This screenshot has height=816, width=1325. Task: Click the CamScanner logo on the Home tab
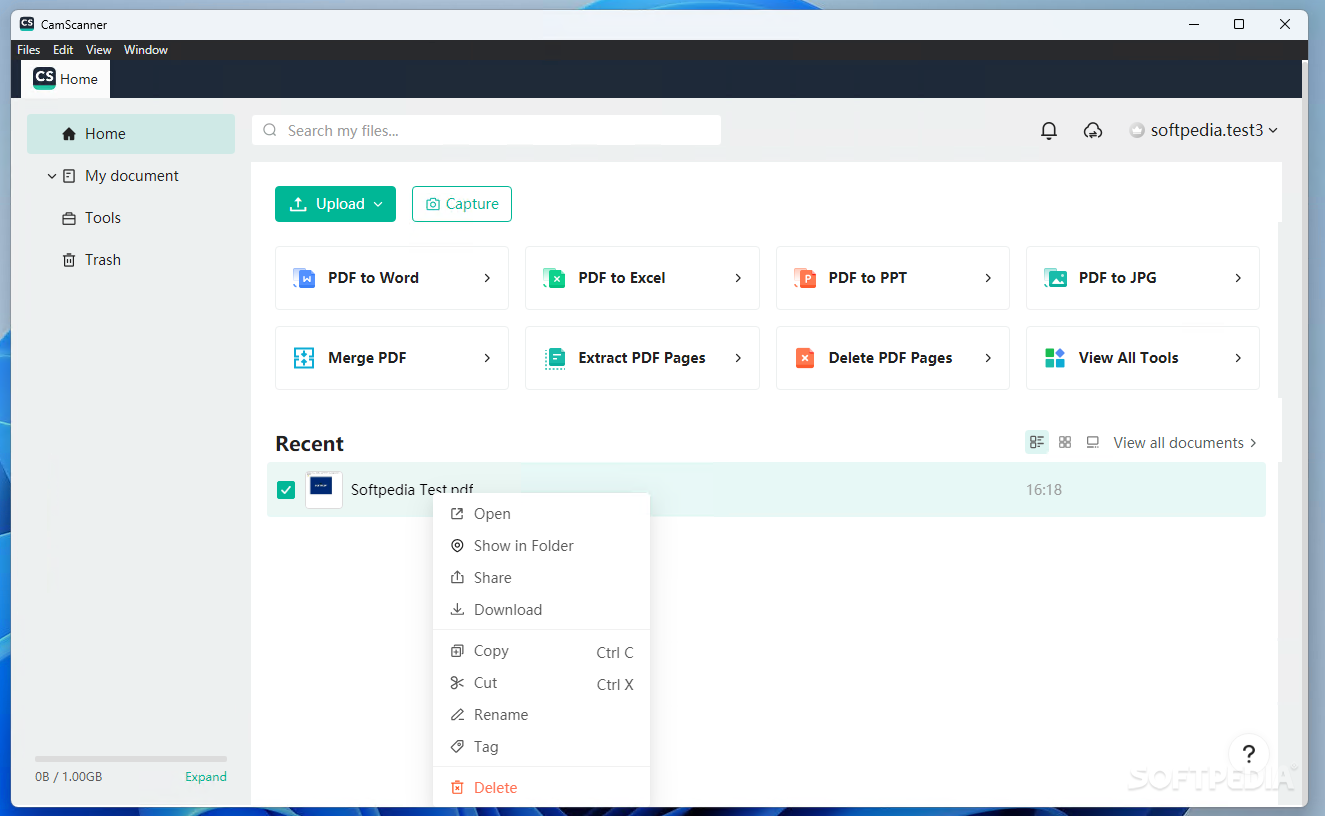(x=44, y=79)
